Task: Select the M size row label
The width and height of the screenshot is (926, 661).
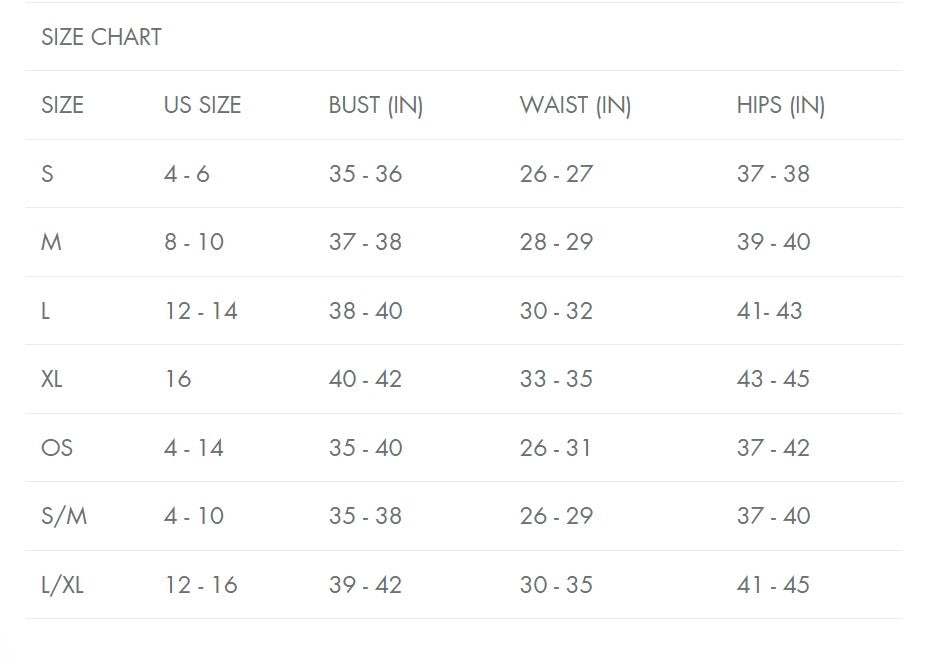Action: coord(51,242)
